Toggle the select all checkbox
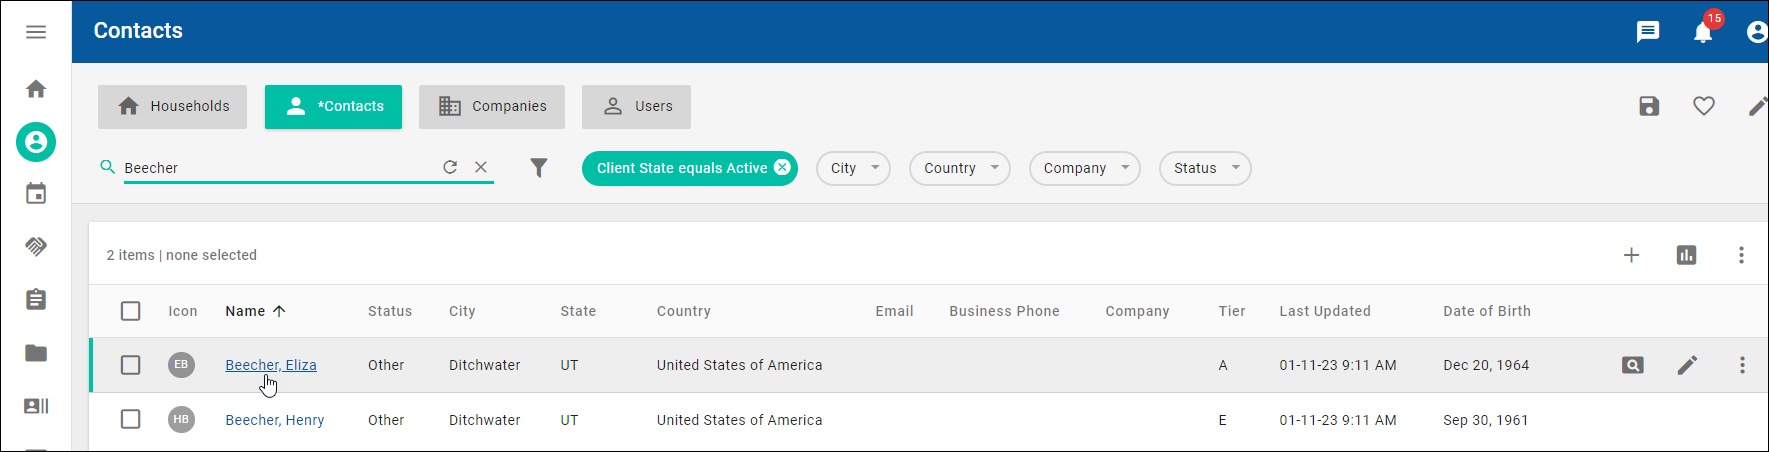The height and width of the screenshot is (452, 1769). pyautogui.click(x=131, y=311)
